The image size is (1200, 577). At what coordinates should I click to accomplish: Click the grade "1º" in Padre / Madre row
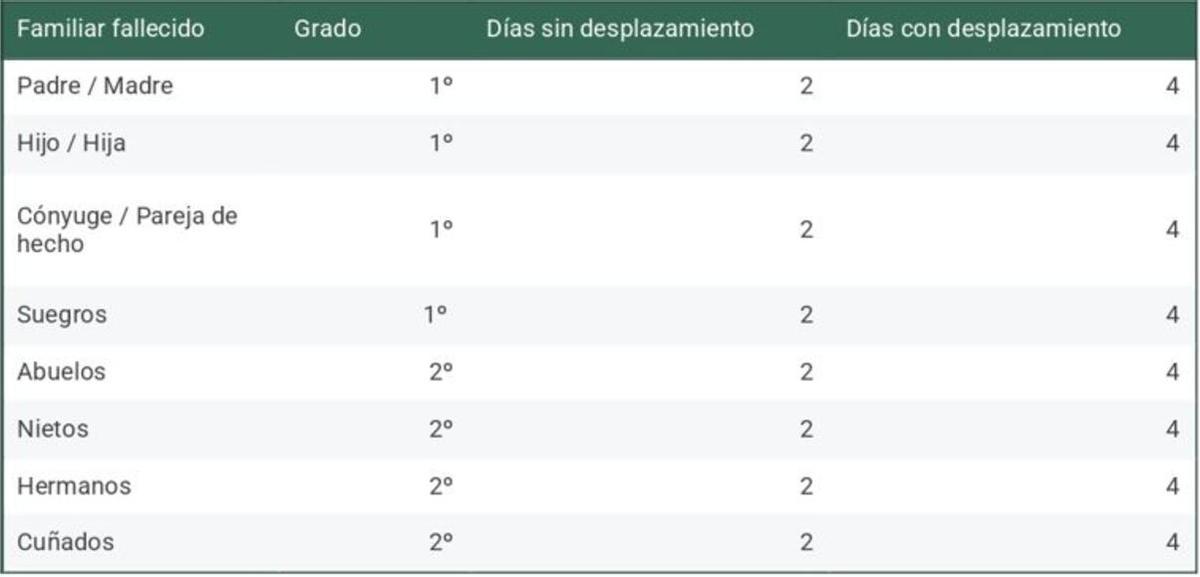pyautogui.click(x=441, y=86)
